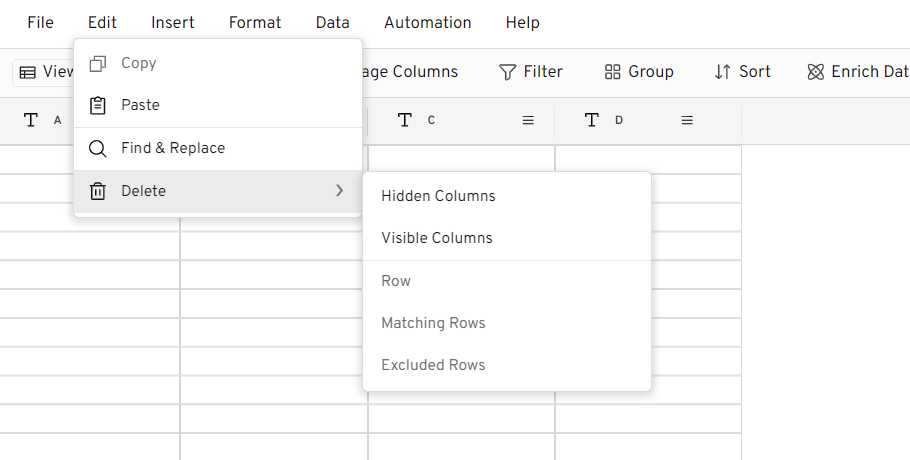The image size is (910, 460).
Task: Click the Find & Replace magnifier icon
Action: coord(97,148)
